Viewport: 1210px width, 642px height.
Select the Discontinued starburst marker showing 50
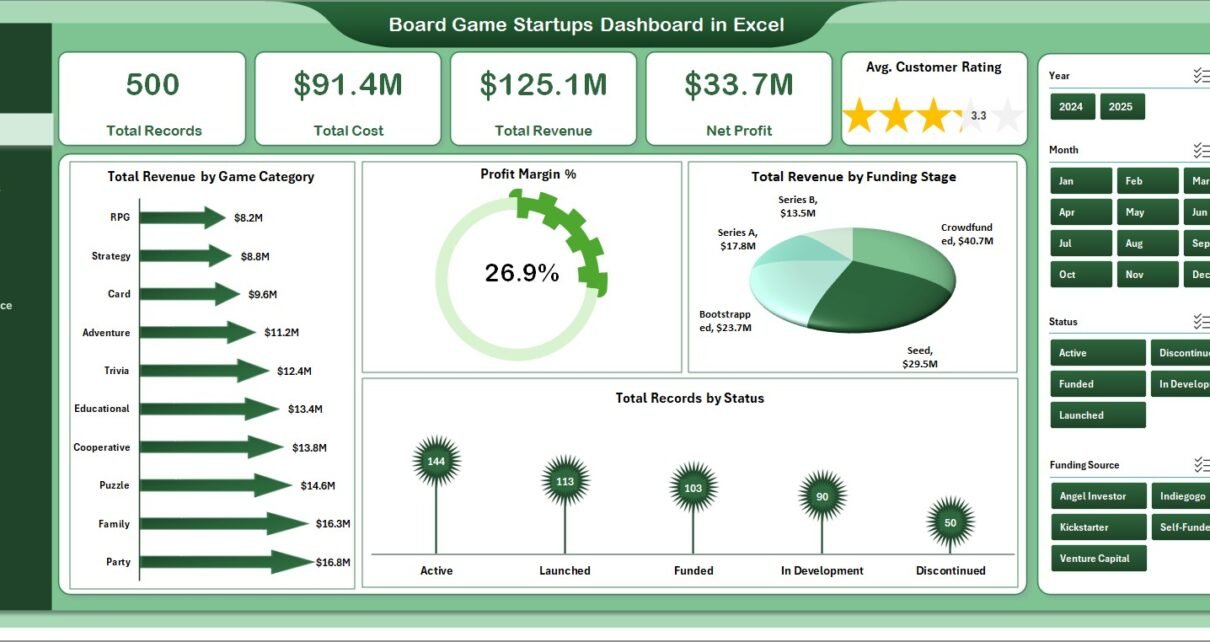pos(950,522)
